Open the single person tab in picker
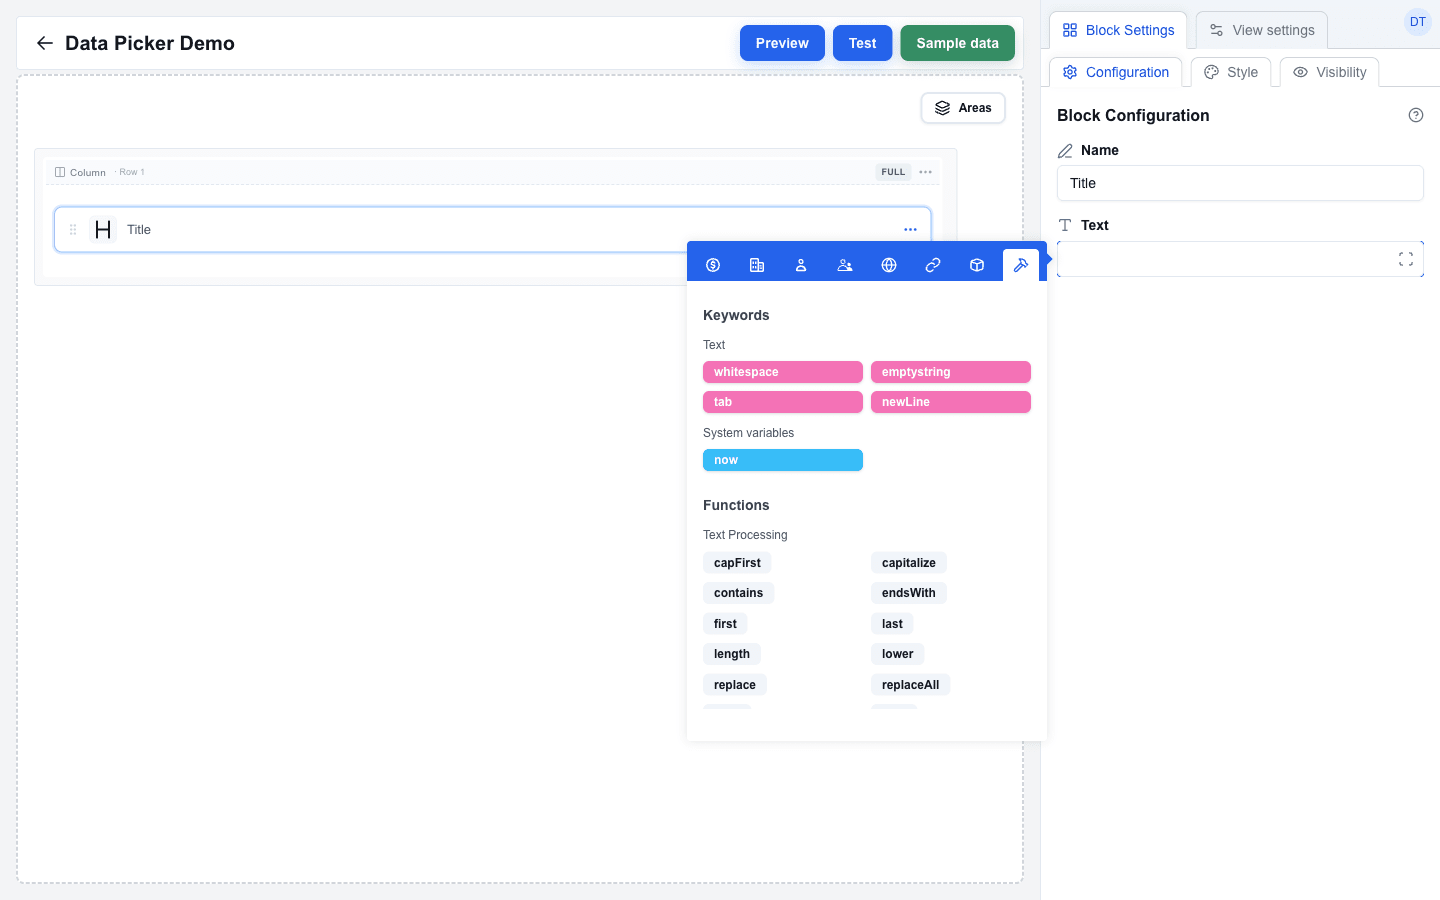This screenshot has width=1440, height=900. pyautogui.click(x=801, y=265)
